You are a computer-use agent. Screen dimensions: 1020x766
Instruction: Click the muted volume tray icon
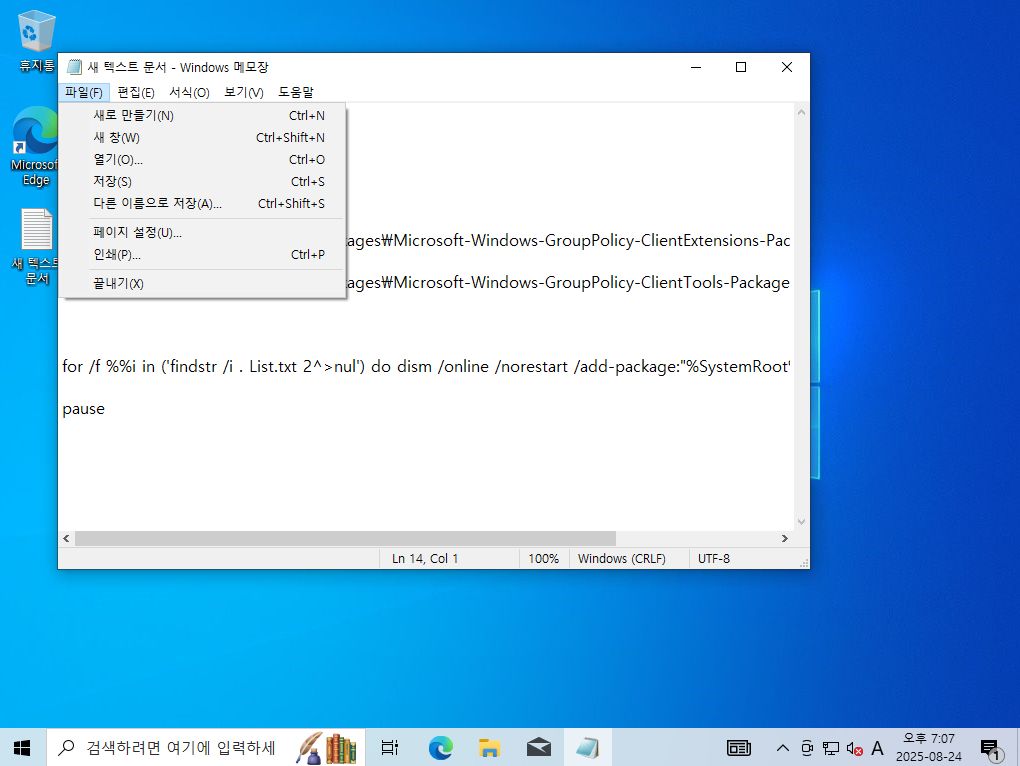[x=854, y=748]
